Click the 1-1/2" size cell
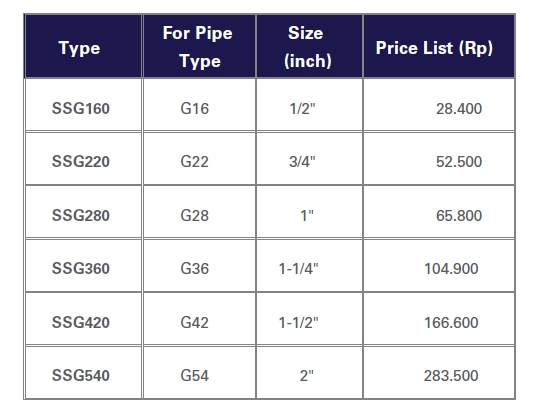540x419 pixels. (x=309, y=319)
